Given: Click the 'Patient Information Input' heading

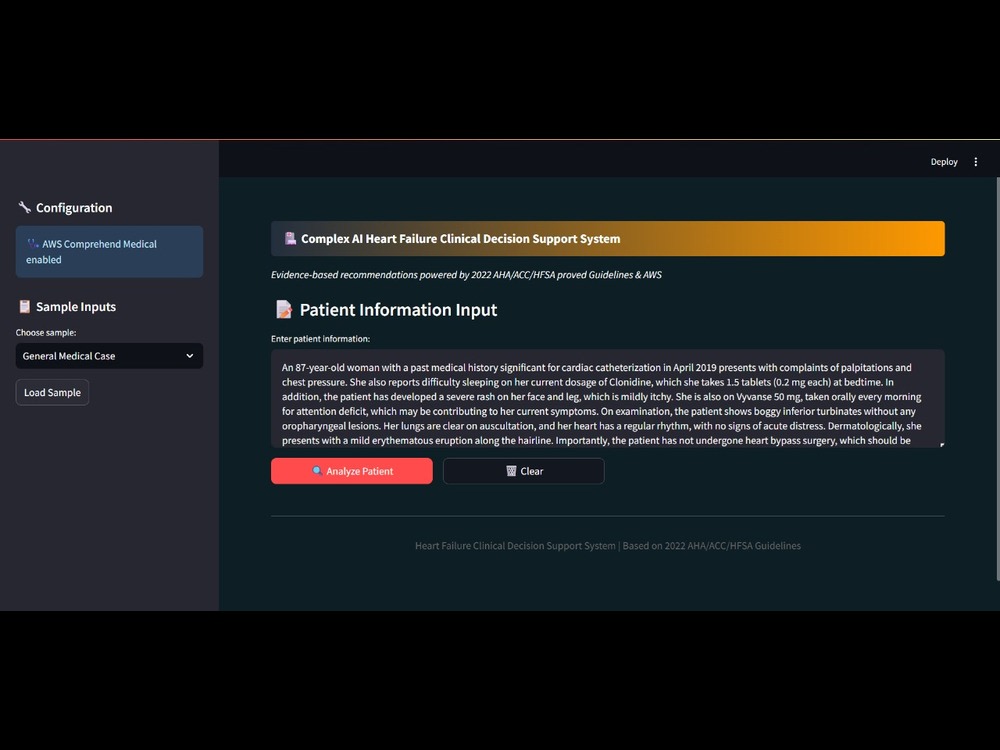Looking at the screenshot, I should (398, 310).
